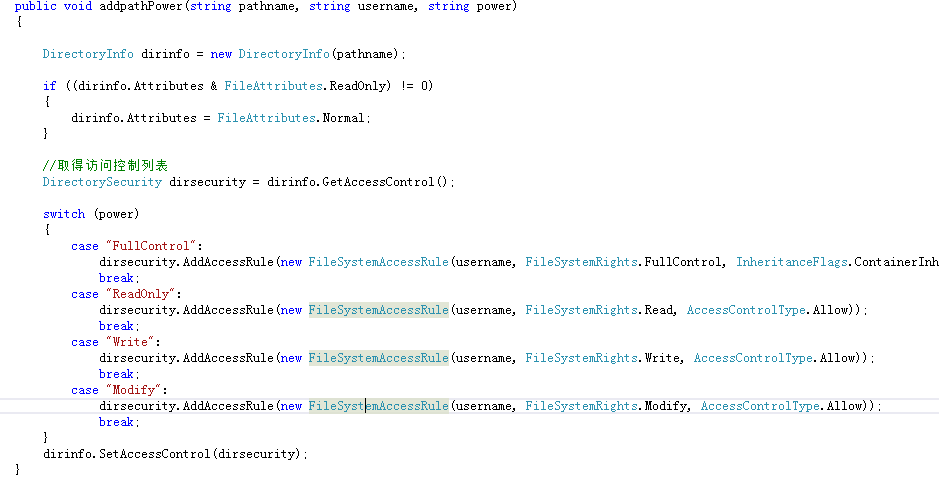Image resolution: width=939 pixels, height=481 pixels.
Task: Click the void return type keyword
Action: 78,7
